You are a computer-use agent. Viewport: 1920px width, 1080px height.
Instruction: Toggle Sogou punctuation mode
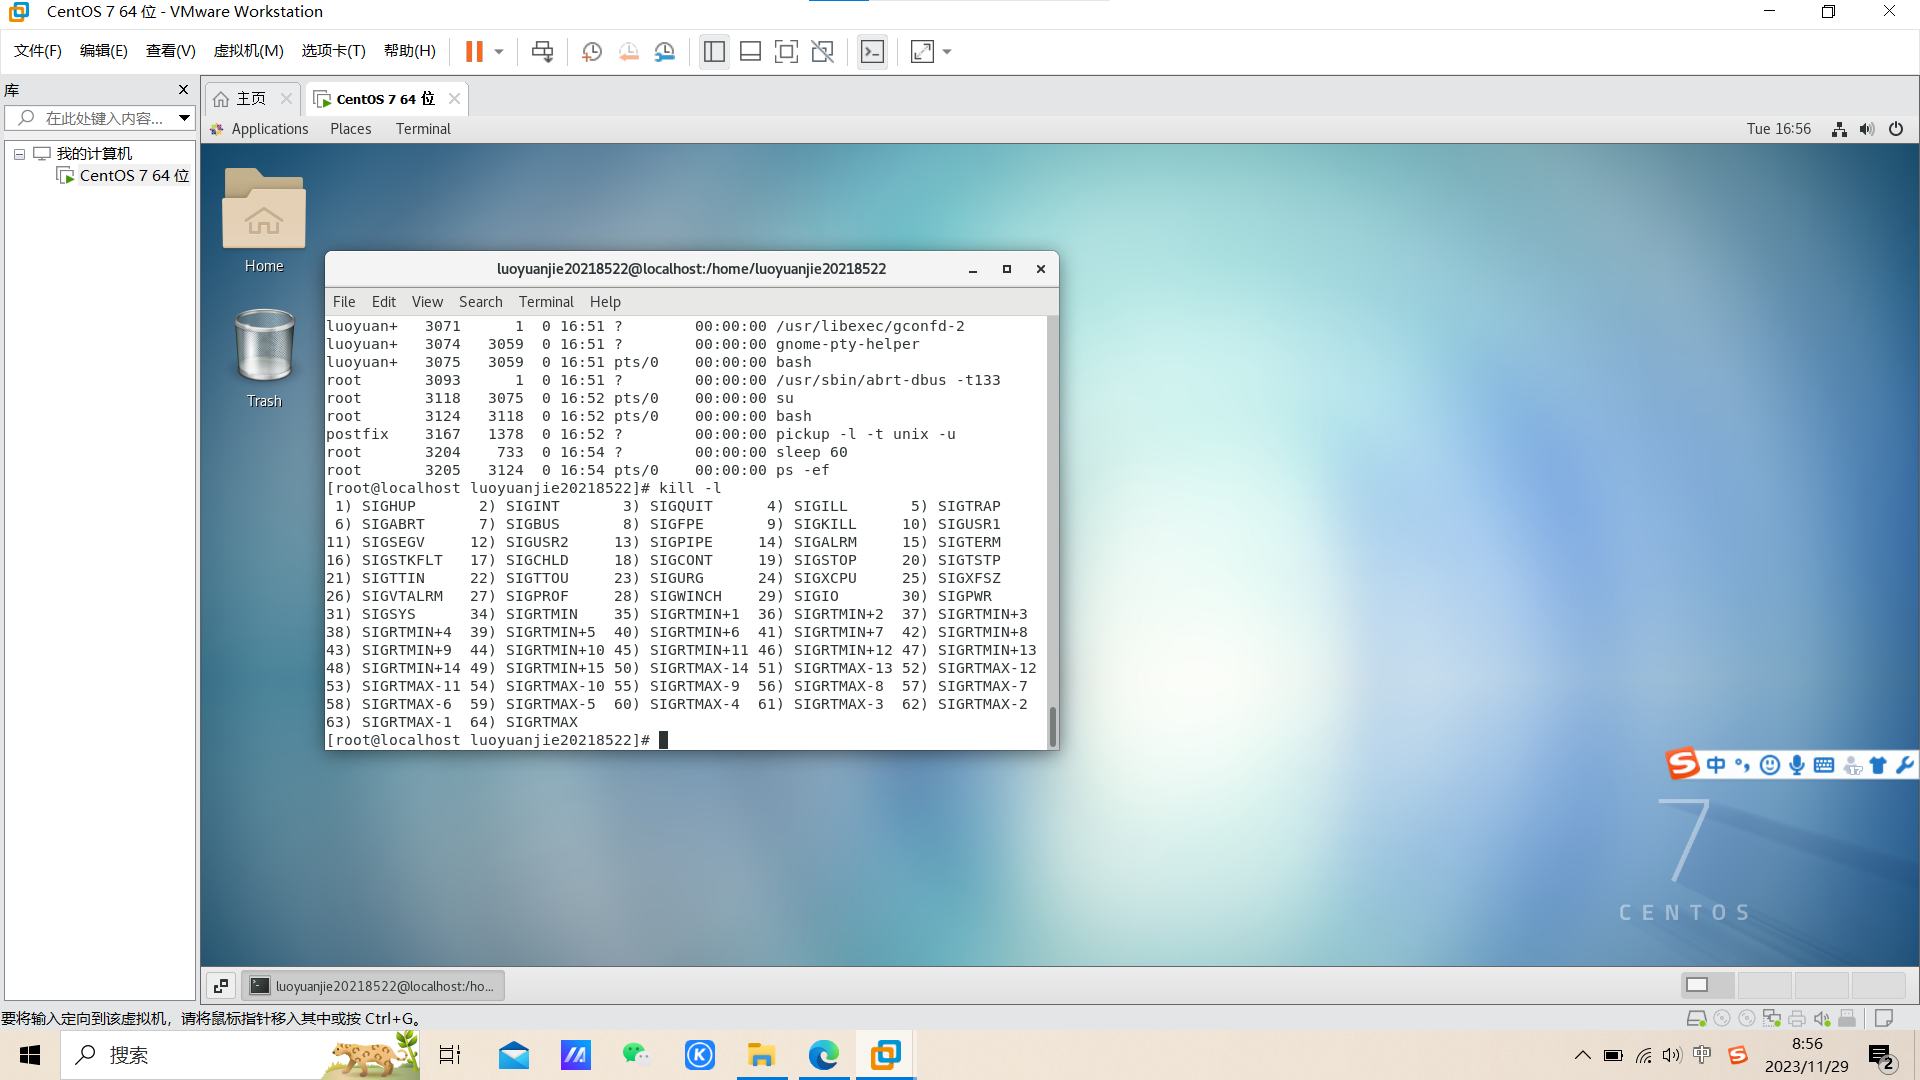coord(1743,765)
